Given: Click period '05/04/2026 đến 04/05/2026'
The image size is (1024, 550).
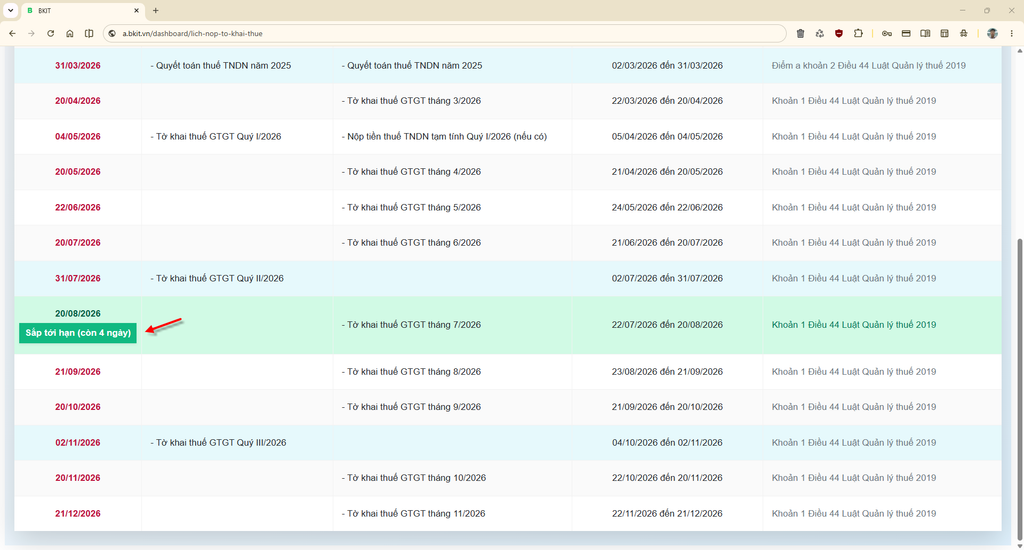Looking at the screenshot, I should tap(667, 137).
